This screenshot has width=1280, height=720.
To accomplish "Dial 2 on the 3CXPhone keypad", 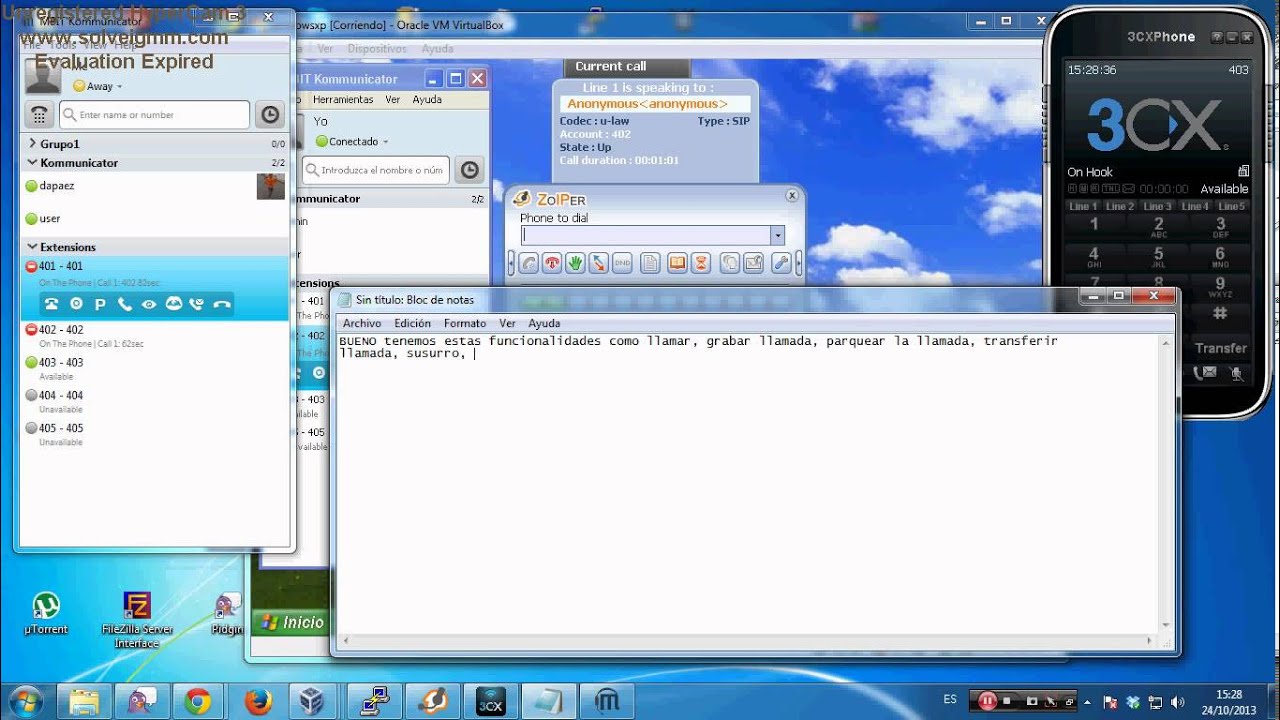I will point(1158,228).
